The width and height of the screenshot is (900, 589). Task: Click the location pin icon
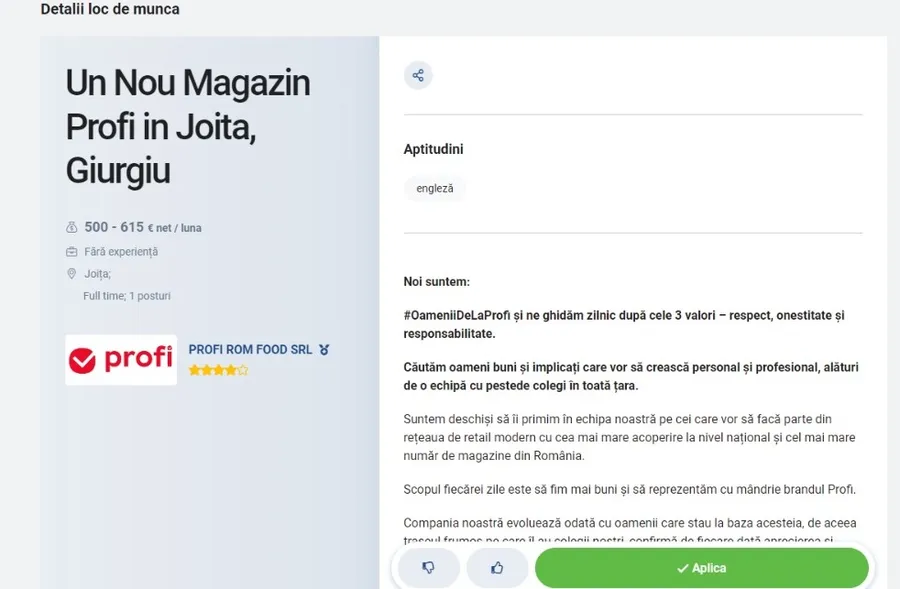click(x=72, y=274)
